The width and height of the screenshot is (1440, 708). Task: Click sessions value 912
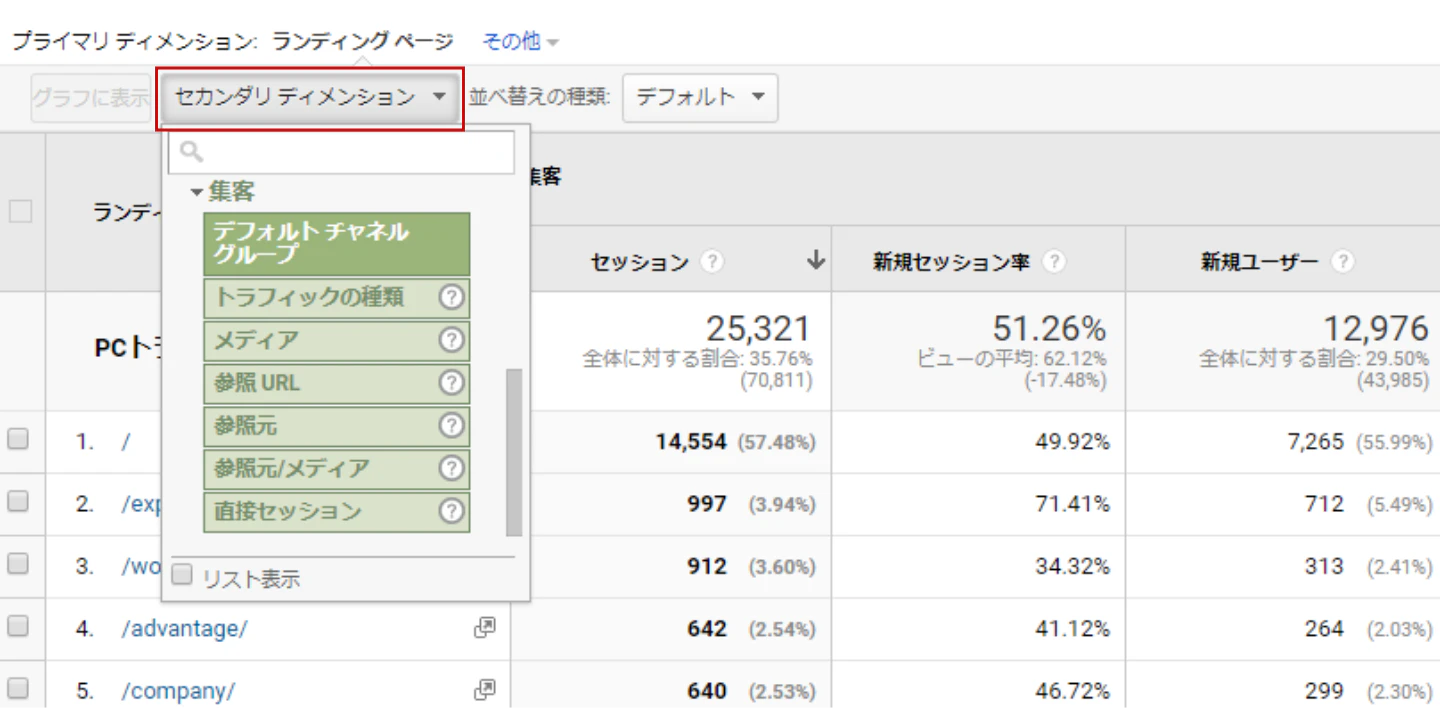point(707,566)
